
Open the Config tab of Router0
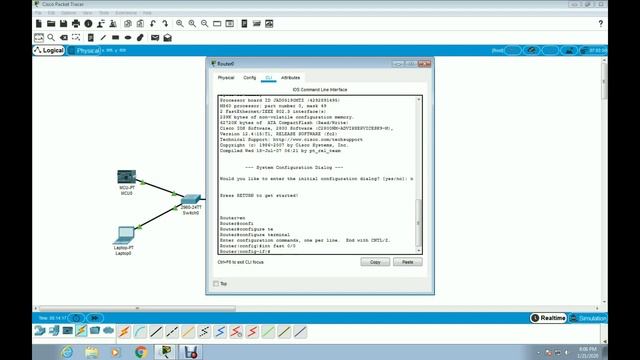[x=249, y=78]
